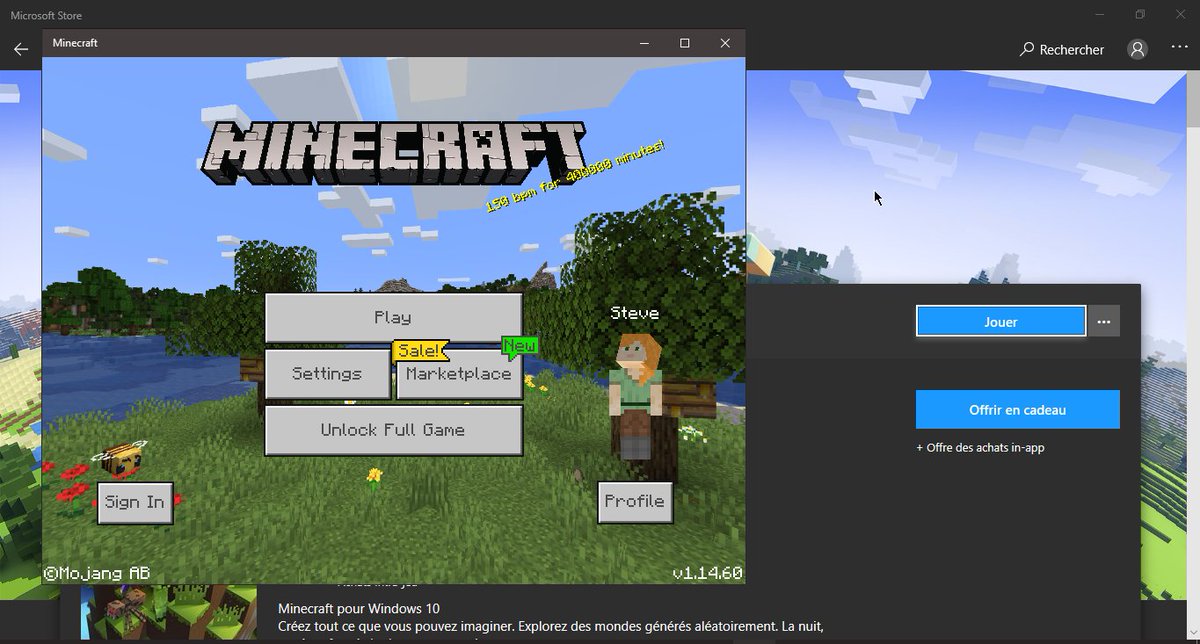Go back in Microsoft Store

tap(20, 49)
